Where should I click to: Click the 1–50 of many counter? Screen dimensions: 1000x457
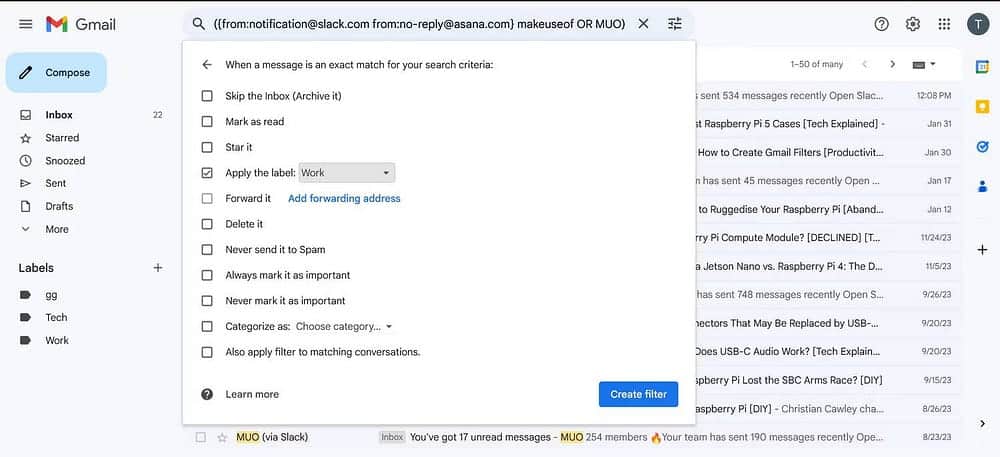[816, 64]
